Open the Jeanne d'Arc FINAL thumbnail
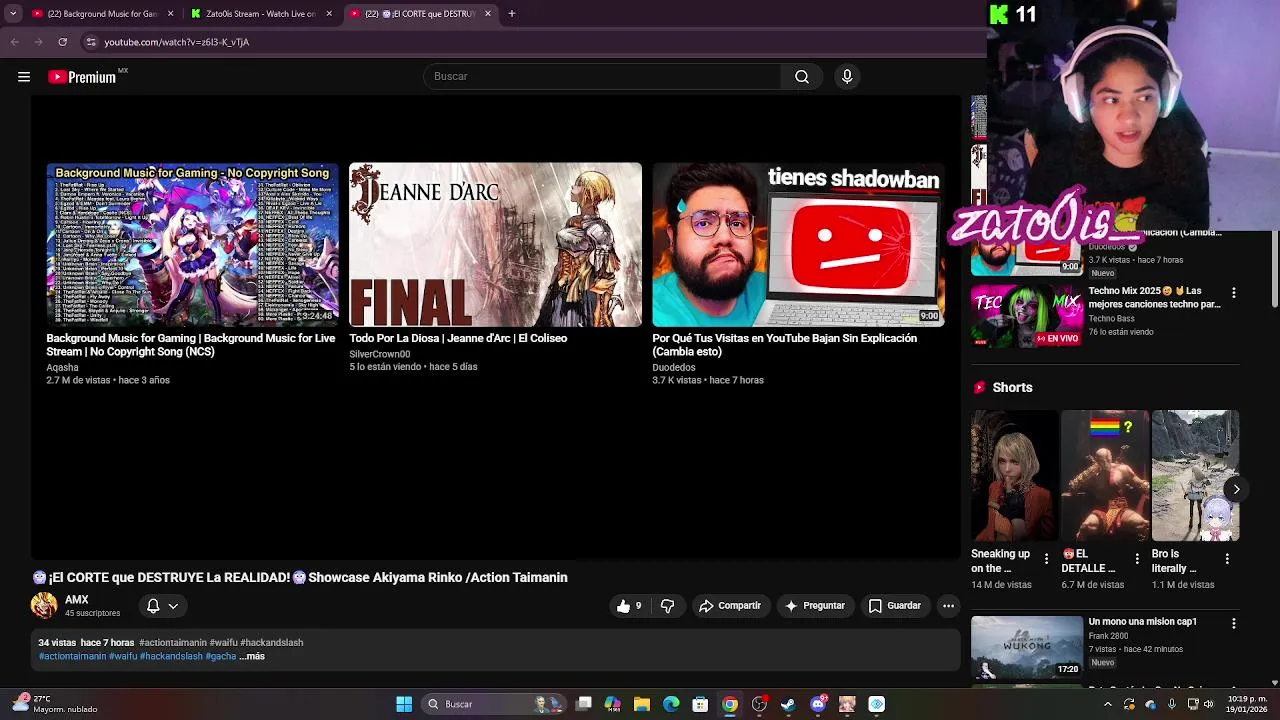This screenshot has width=1280, height=720. [495, 244]
